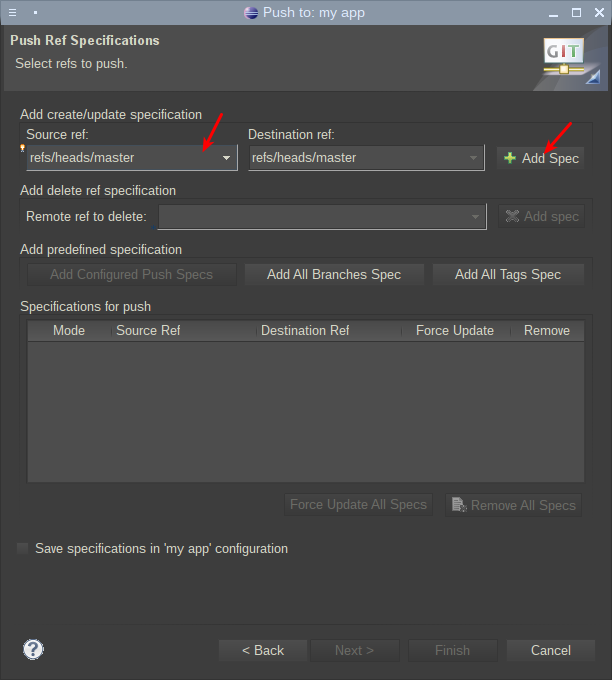The height and width of the screenshot is (680, 612).
Task: Open the Destination ref dropdown
Action: (x=366, y=158)
